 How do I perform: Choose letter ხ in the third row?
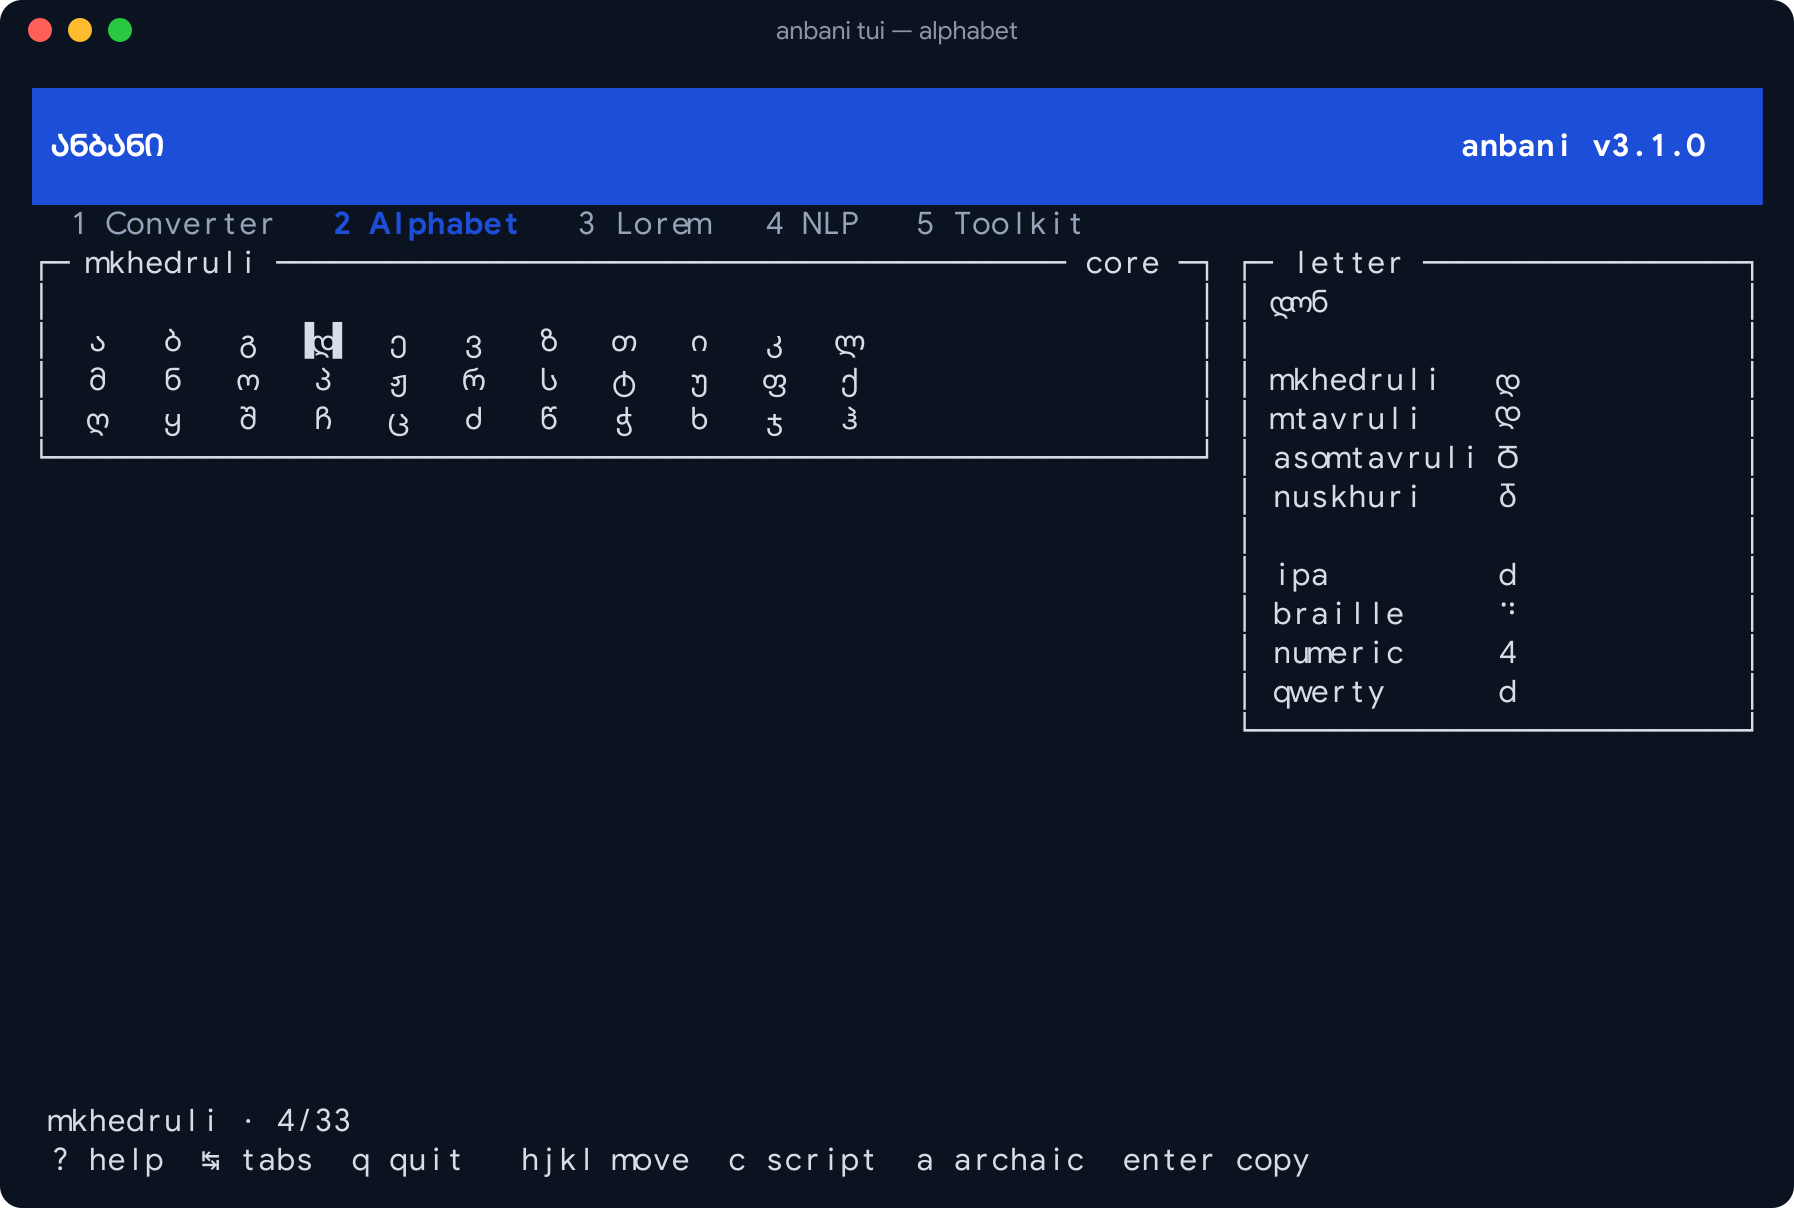click(x=699, y=419)
